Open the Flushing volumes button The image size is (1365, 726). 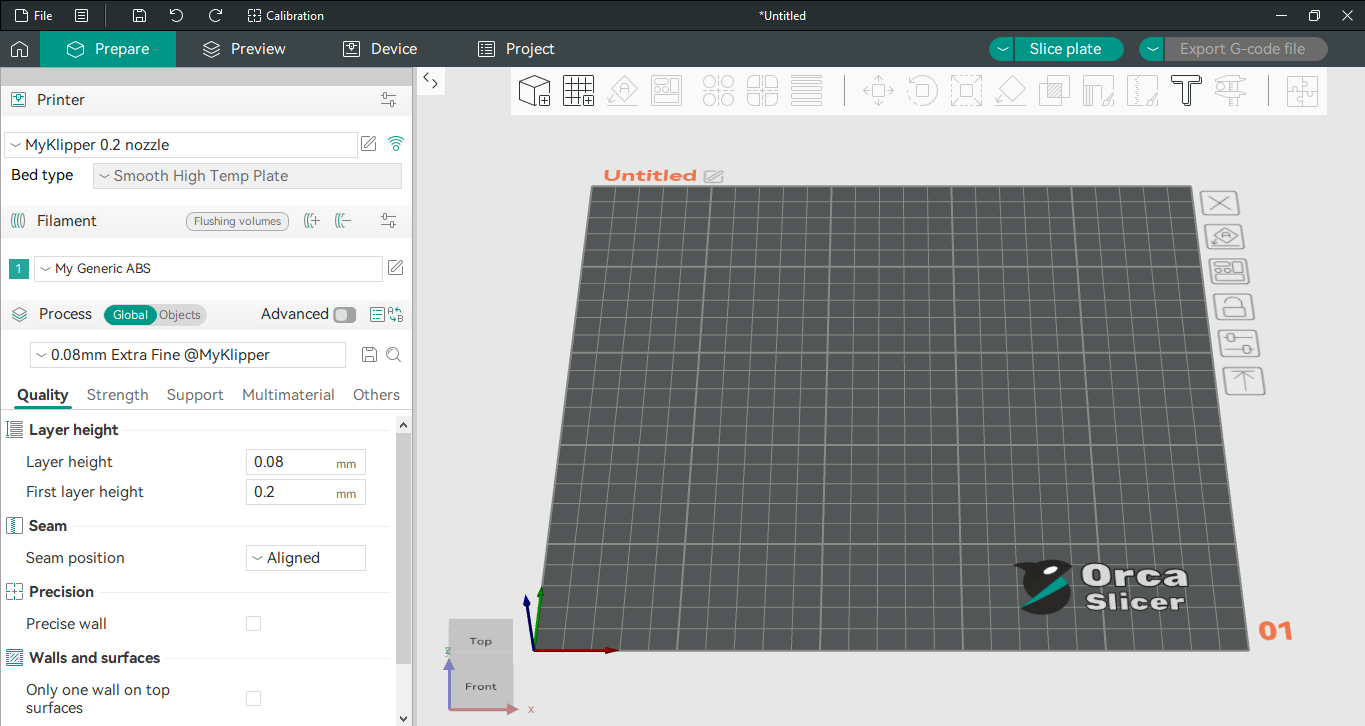pos(237,222)
